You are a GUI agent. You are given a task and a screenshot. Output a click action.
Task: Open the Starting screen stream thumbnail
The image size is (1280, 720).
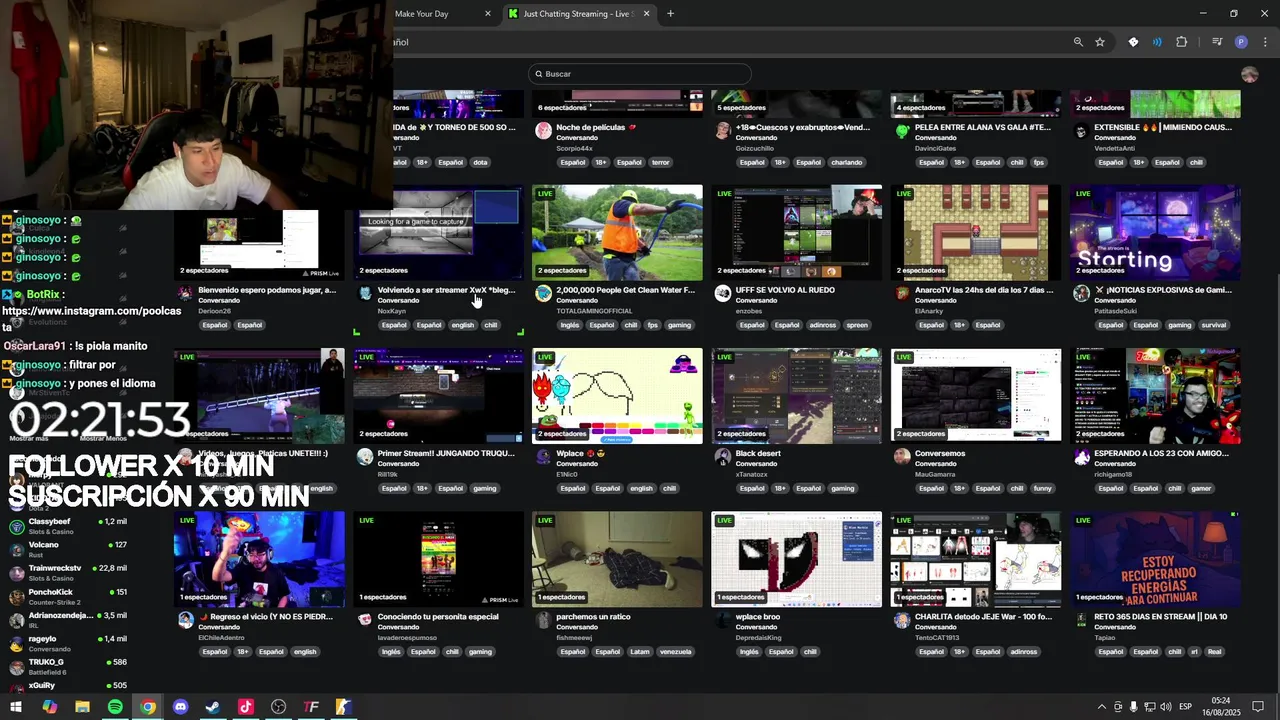(x=1155, y=232)
